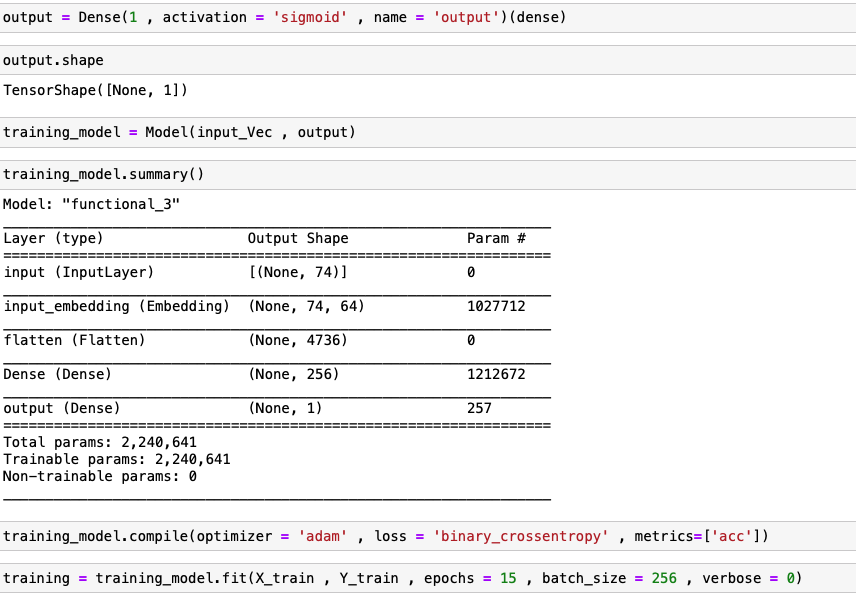Image resolution: width=856 pixels, height=610 pixels.
Task: Click the 257 param count
Action: pos(479,408)
